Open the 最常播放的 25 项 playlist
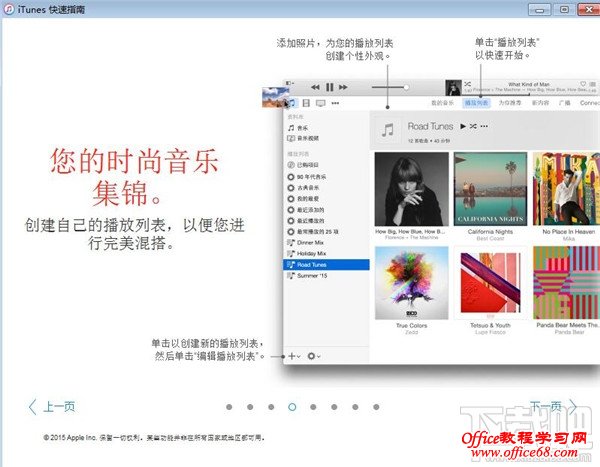Screen dimensions: 600x467 pos(313,232)
